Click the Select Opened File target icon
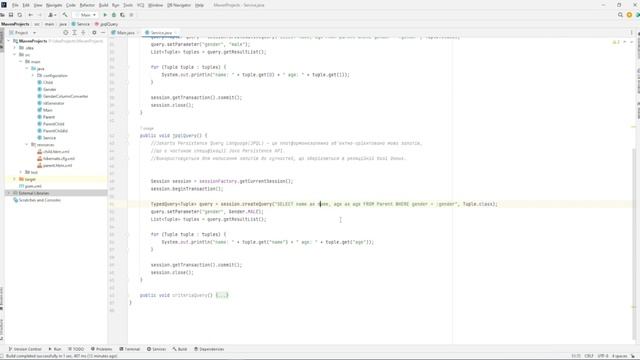The height and width of the screenshot is (360, 640). (x=65, y=32)
